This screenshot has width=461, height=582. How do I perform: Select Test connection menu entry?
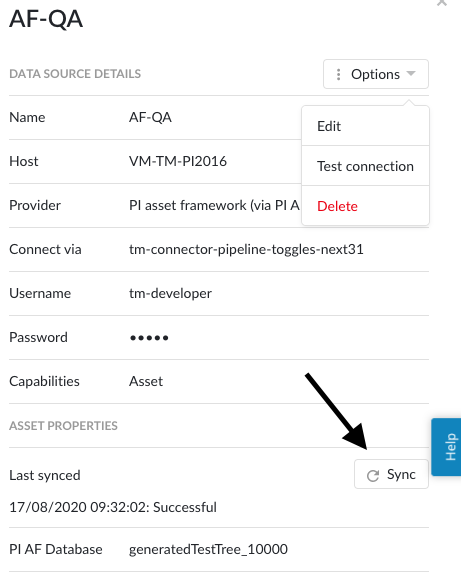pyautogui.click(x=366, y=166)
